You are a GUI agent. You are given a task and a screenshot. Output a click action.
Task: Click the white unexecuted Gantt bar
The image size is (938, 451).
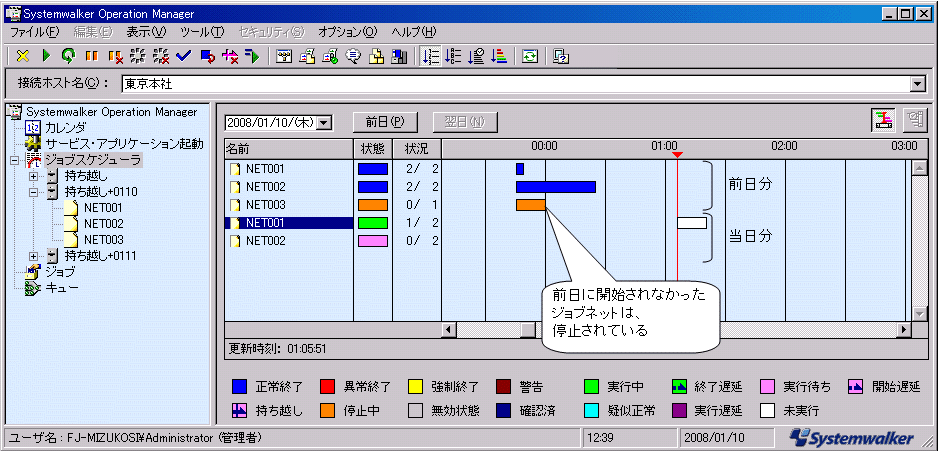point(692,223)
